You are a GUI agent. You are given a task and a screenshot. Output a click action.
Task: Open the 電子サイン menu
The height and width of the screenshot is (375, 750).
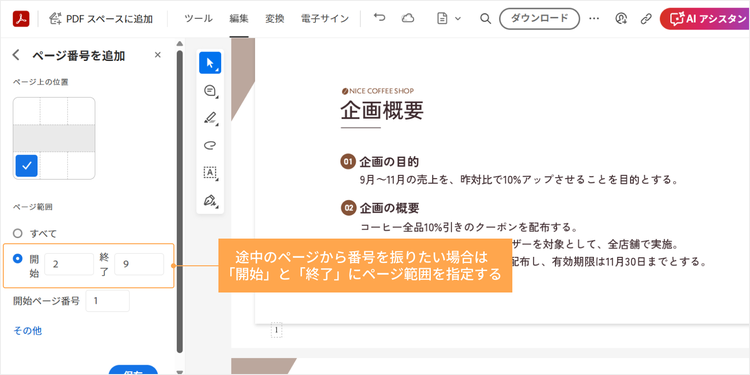point(325,19)
